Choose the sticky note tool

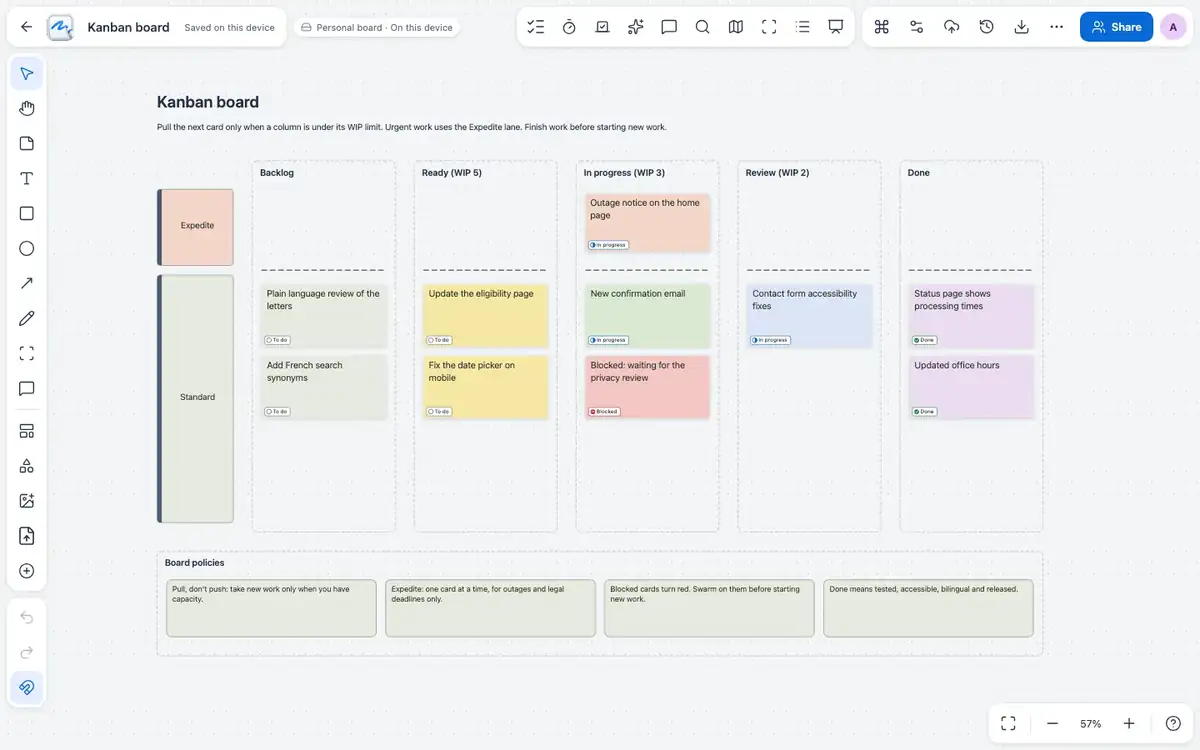tap(27, 143)
